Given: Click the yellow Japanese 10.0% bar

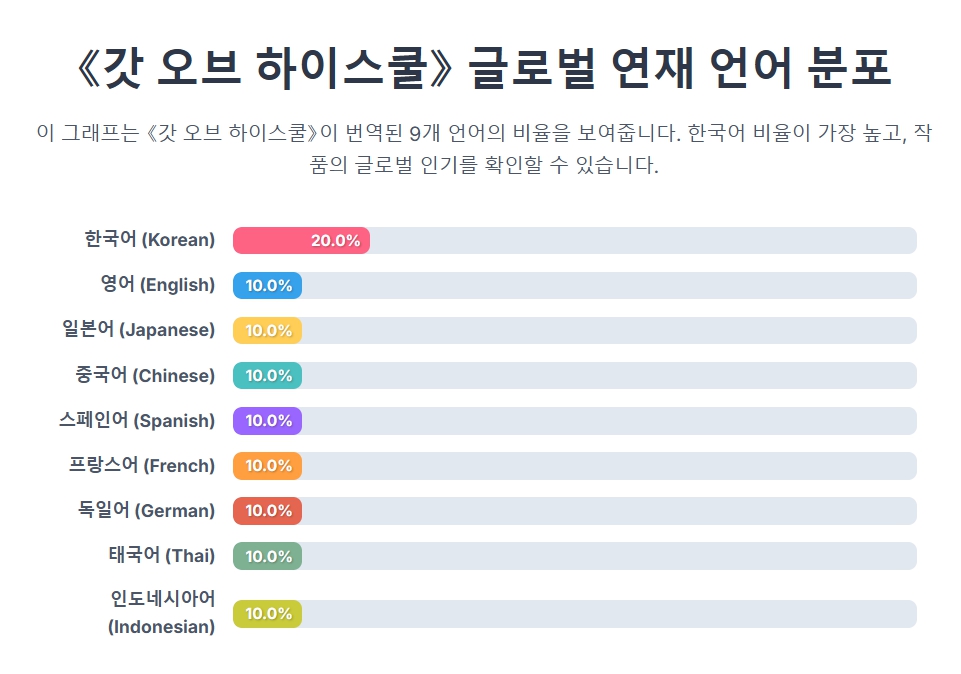Looking at the screenshot, I should pyautogui.click(x=267, y=330).
